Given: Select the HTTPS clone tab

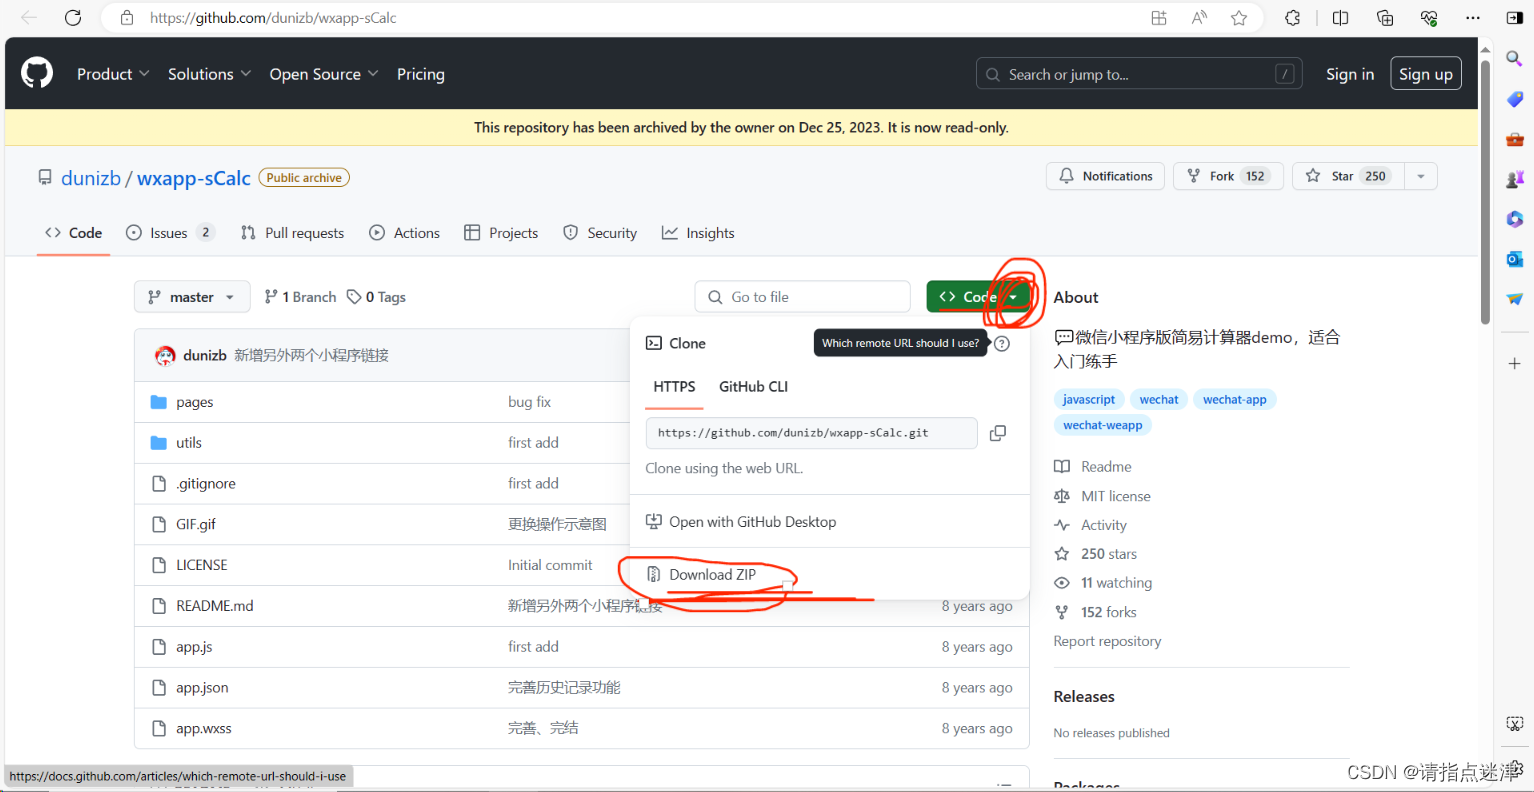Looking at the screenshot, I should click(x=674, y=387).
